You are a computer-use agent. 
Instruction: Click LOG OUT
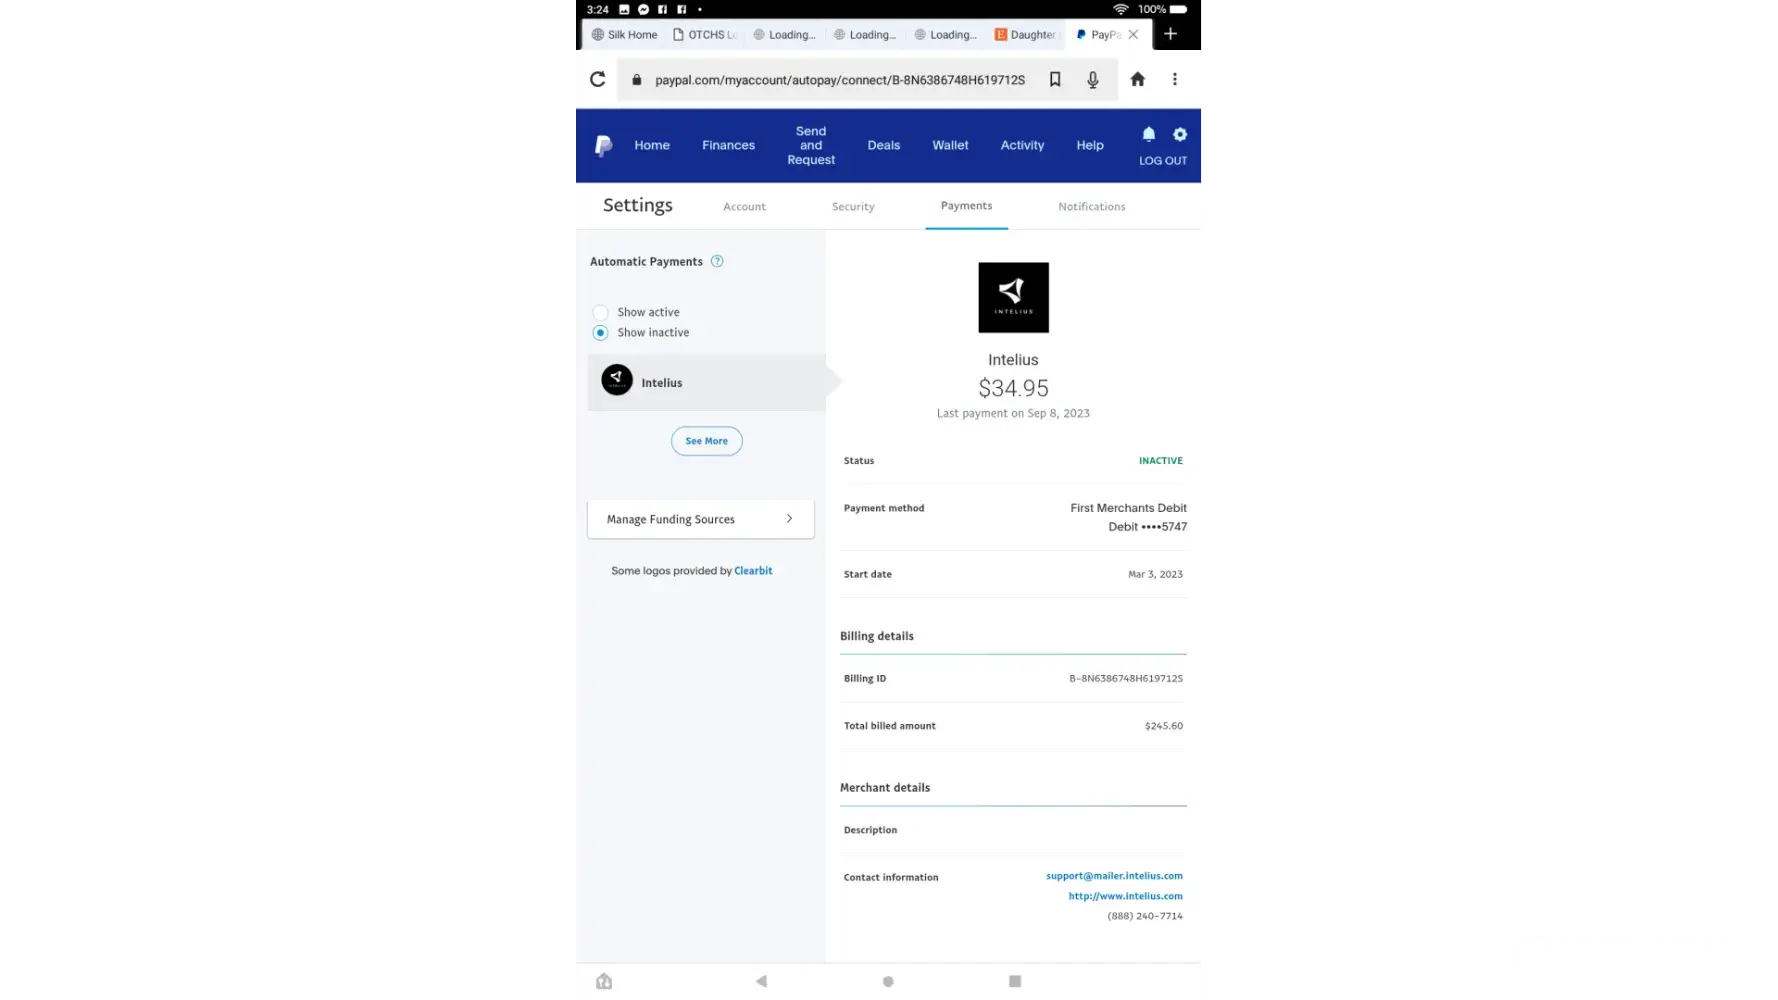coord(1163,160)
